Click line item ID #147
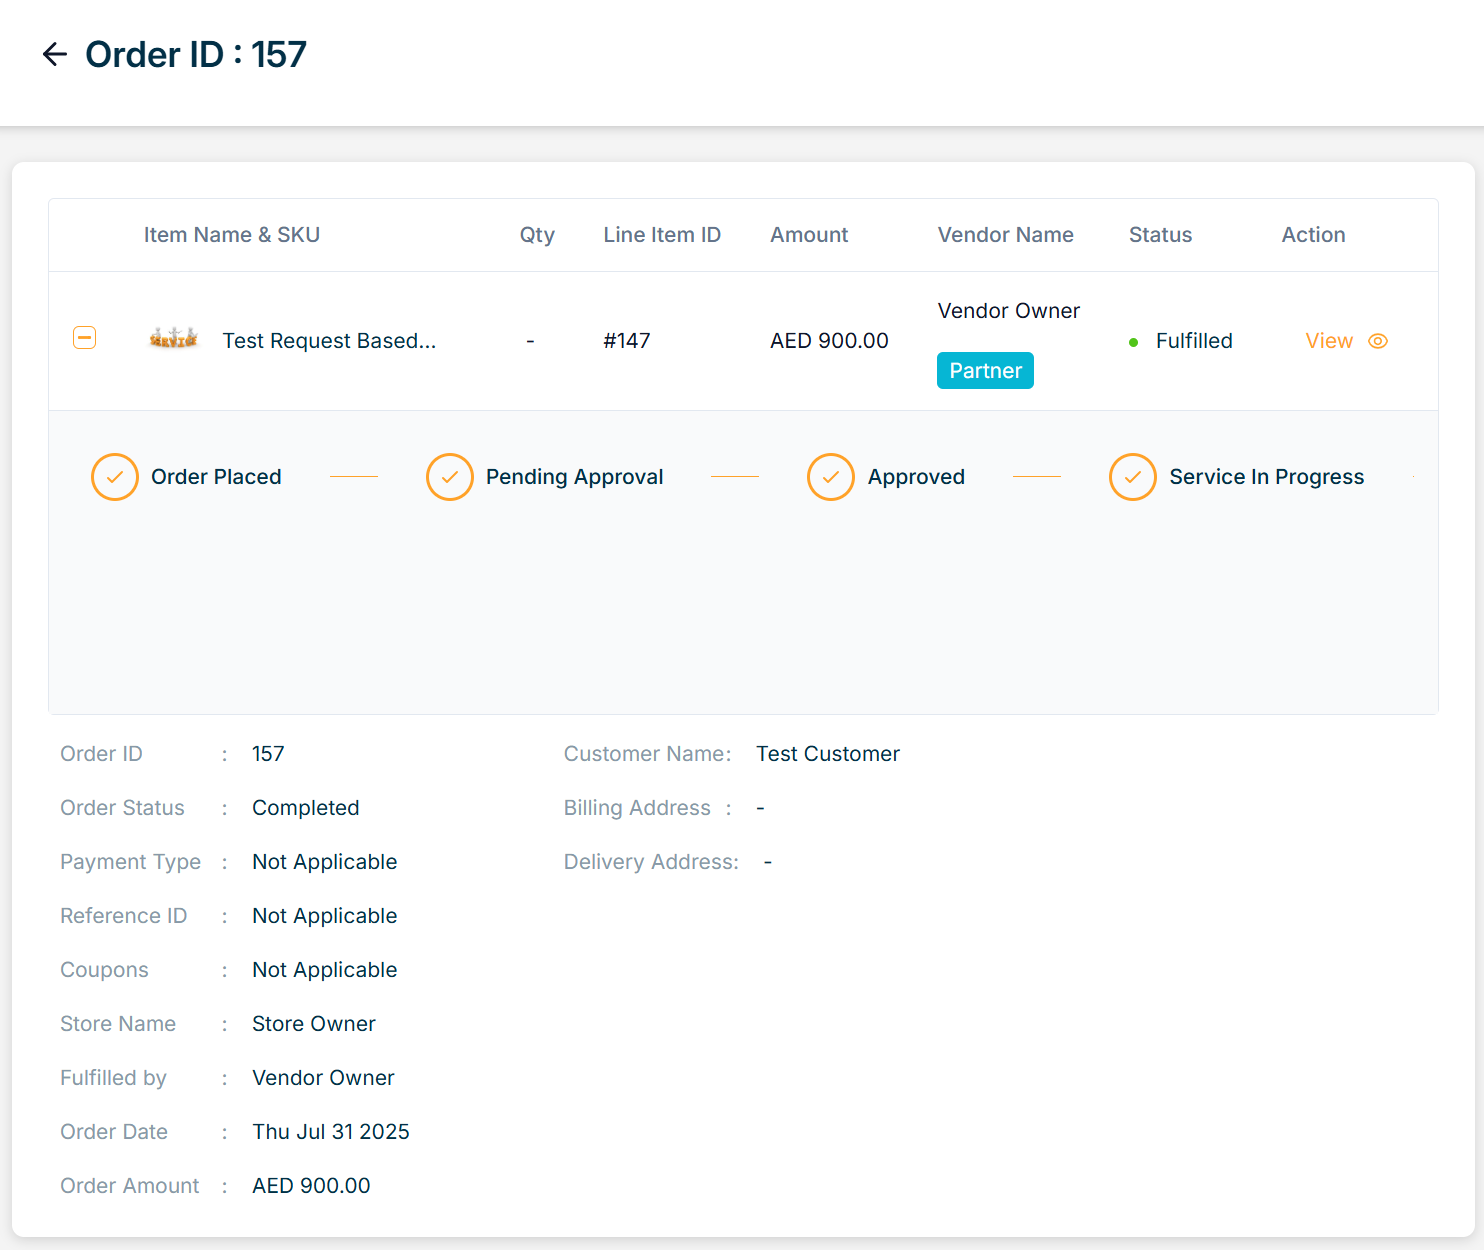1484x1250 pixels. point(627,341)
